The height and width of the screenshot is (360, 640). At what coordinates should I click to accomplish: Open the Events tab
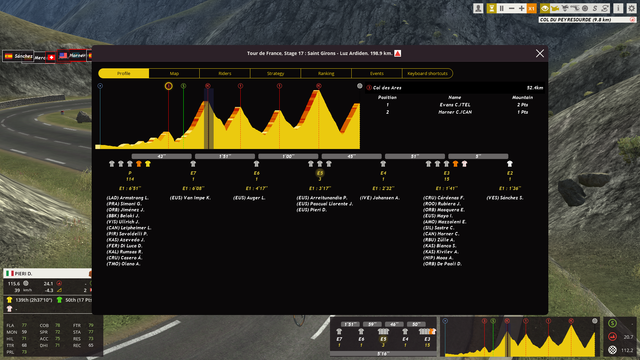(x=377, y=73)
